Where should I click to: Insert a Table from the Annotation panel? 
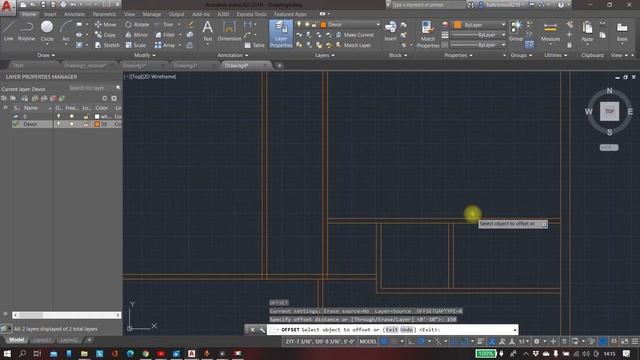pyautogui.click(x=254, y=45)
